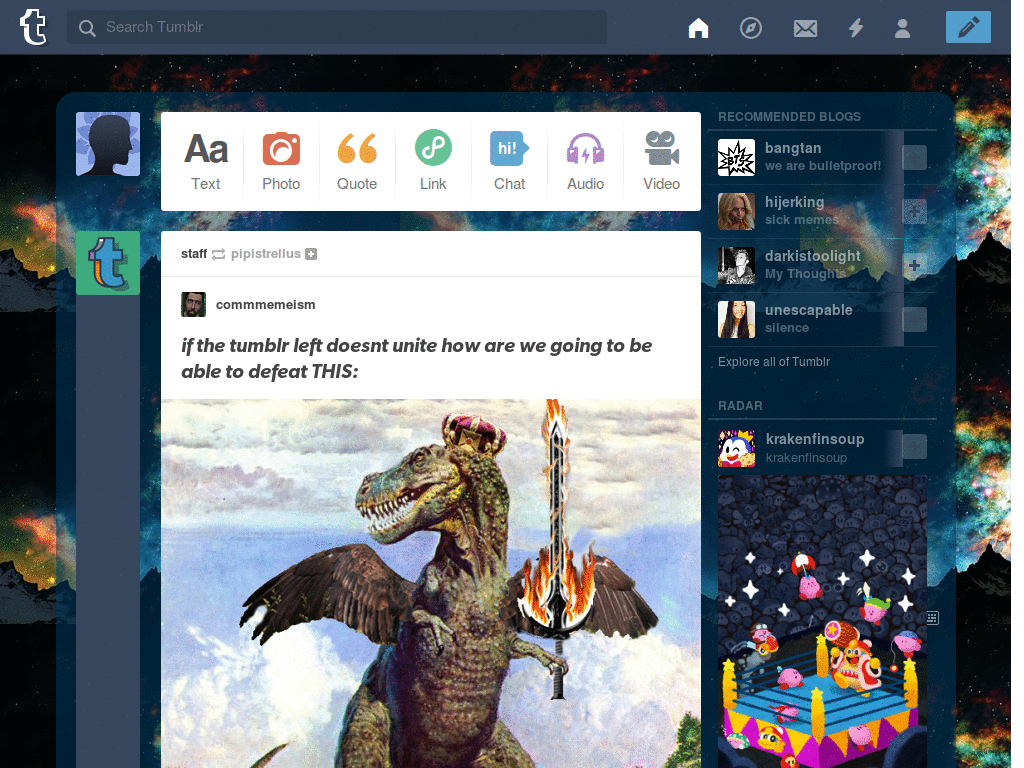Open the unescapable blog link

809,310
